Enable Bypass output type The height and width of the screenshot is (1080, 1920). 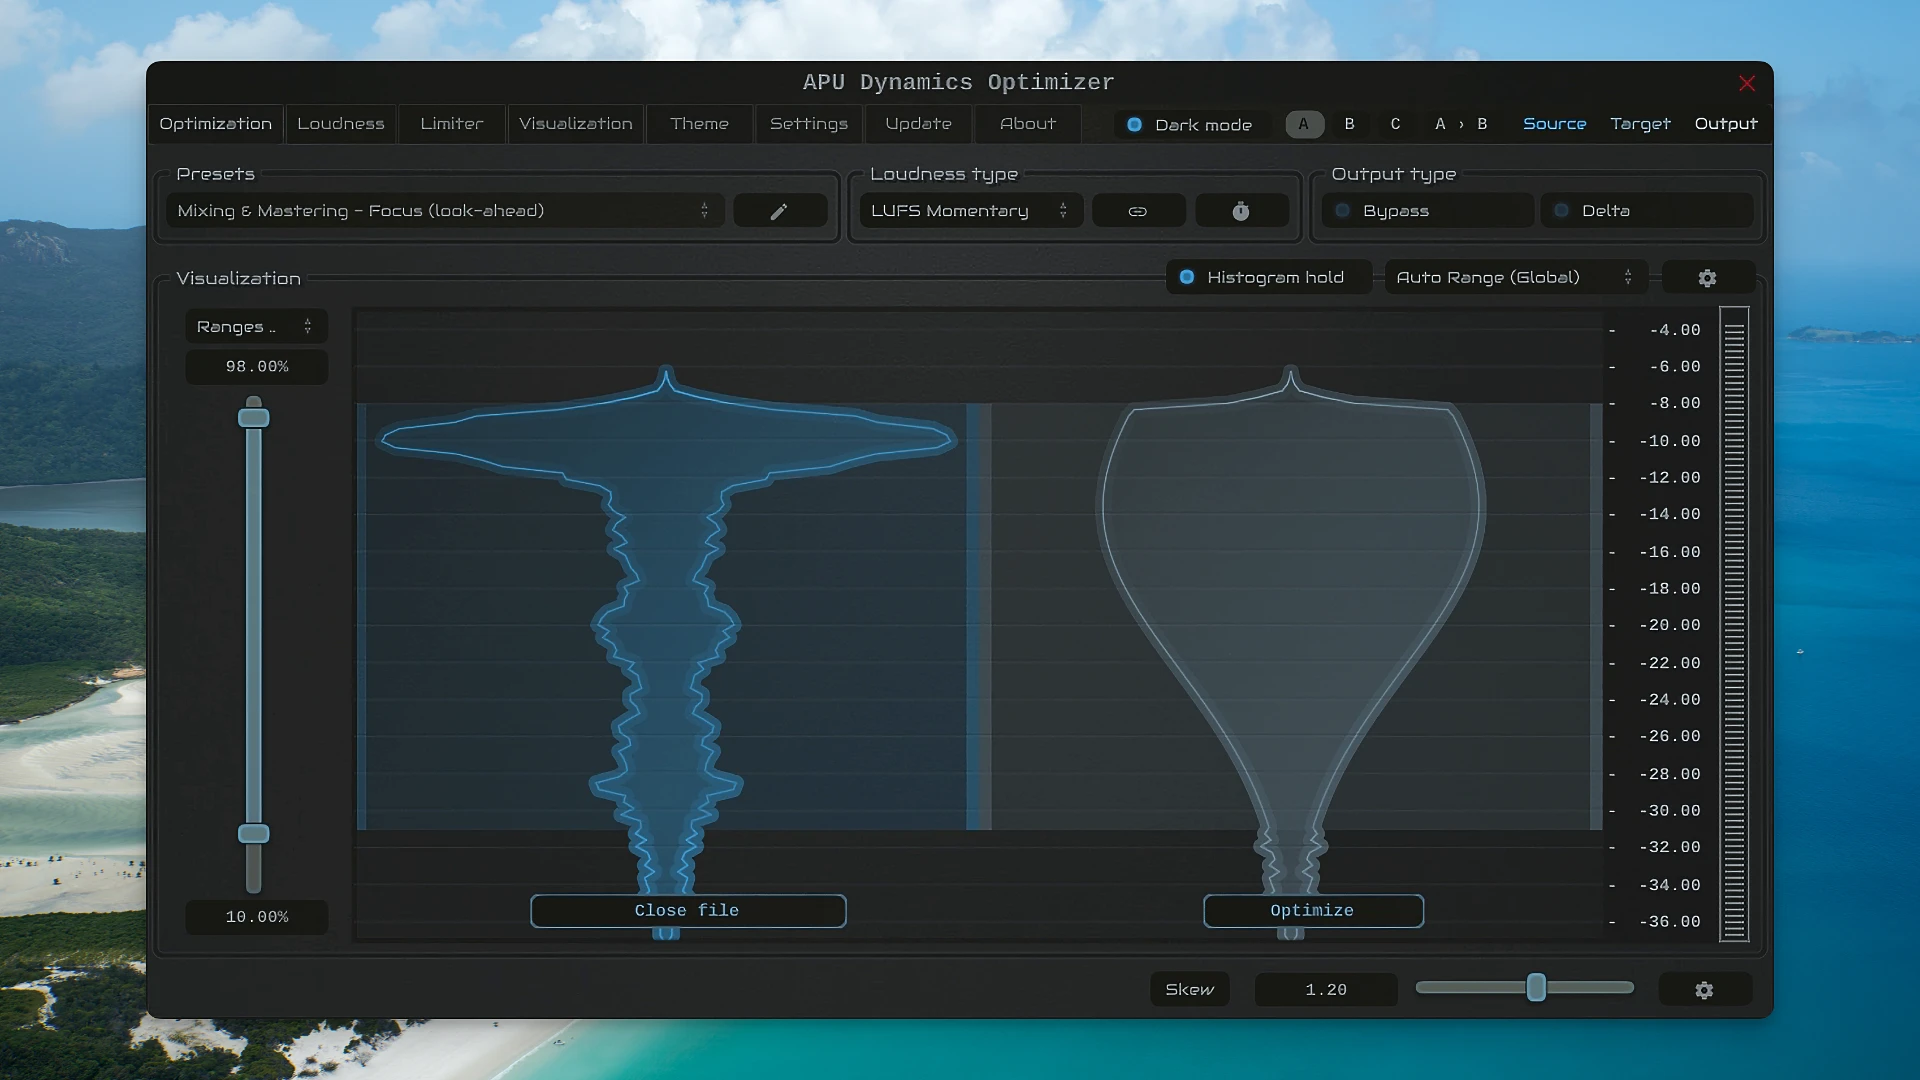point(1427,211)
